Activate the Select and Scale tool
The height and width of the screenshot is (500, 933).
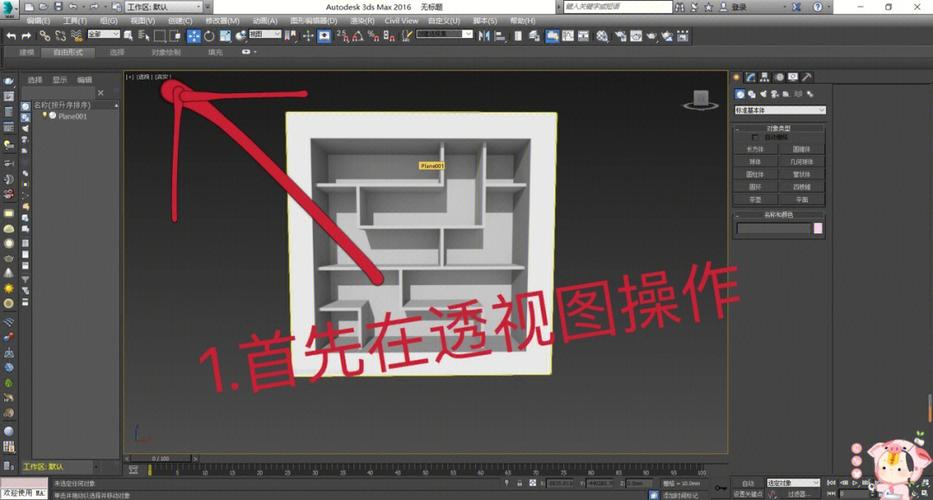click(226, 36)
